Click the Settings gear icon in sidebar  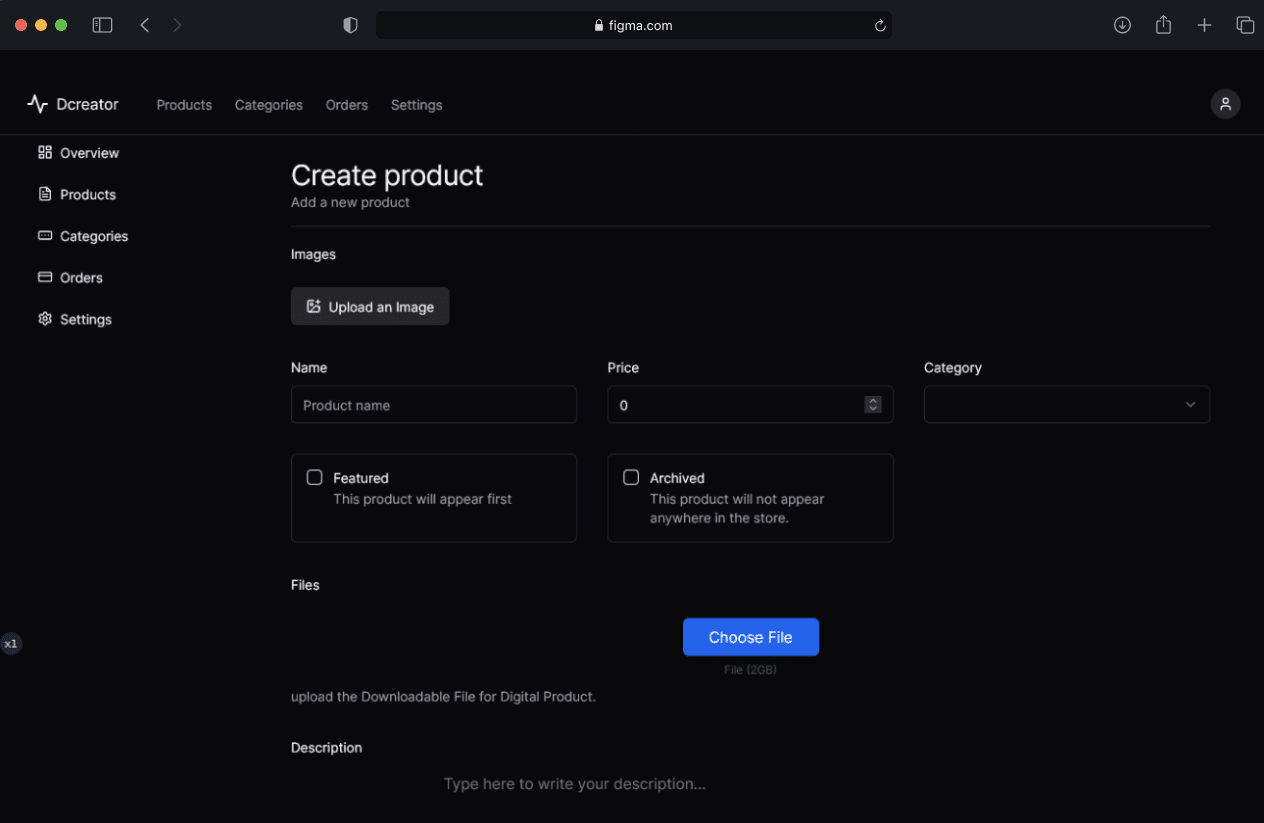coord(45,319)
